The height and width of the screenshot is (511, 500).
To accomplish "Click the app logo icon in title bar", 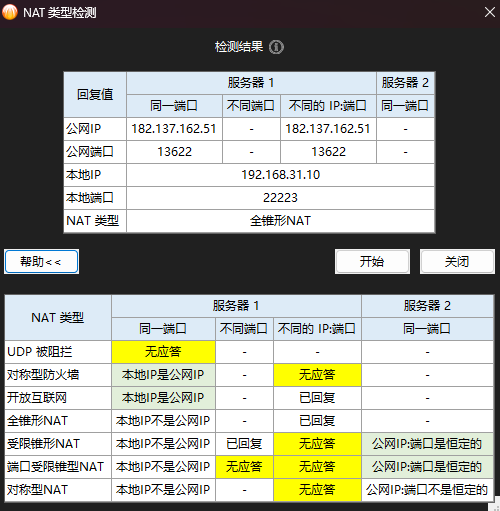I will coord(10,12).
